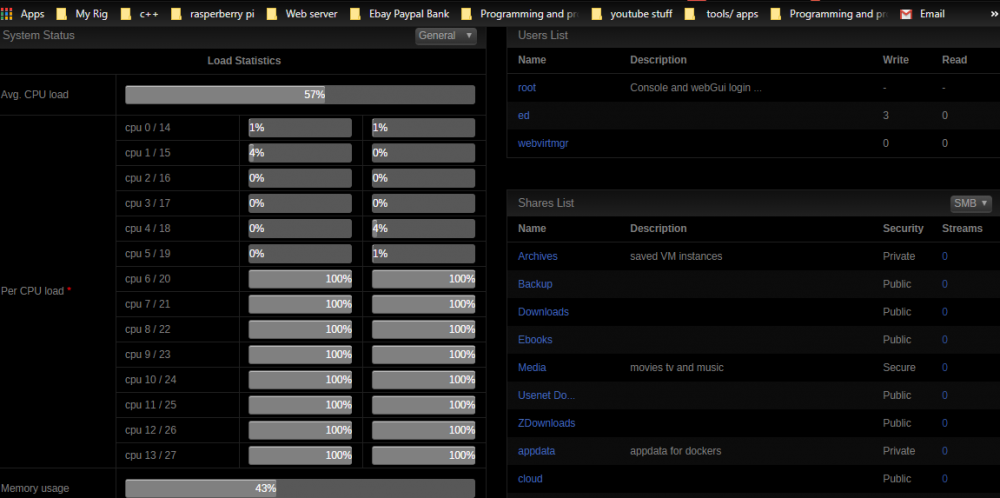This screenshot has height=498, width=1000.
Task: Open the tools/ apps bookmark folder
Action: click(723, 14)
